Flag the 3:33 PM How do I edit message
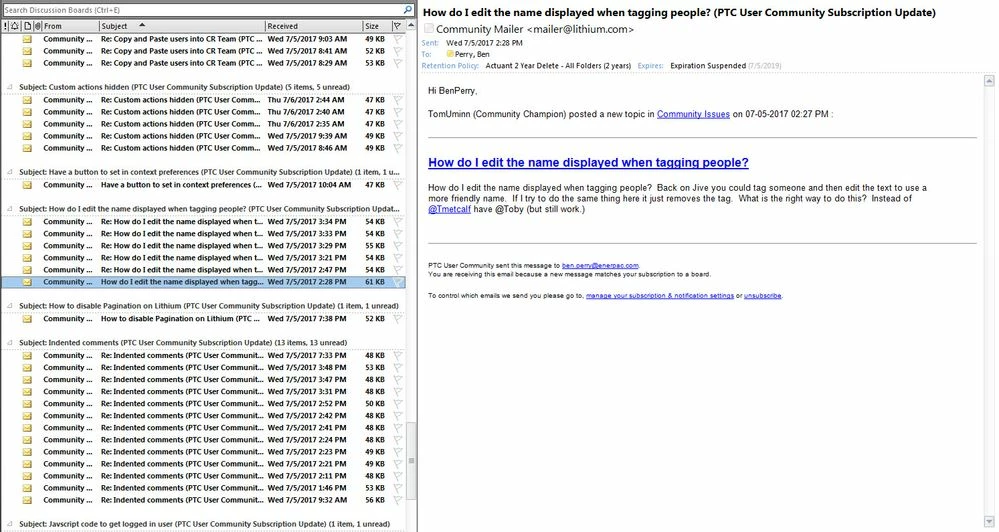This screenshot has width=999, height=532. [398, 234]
